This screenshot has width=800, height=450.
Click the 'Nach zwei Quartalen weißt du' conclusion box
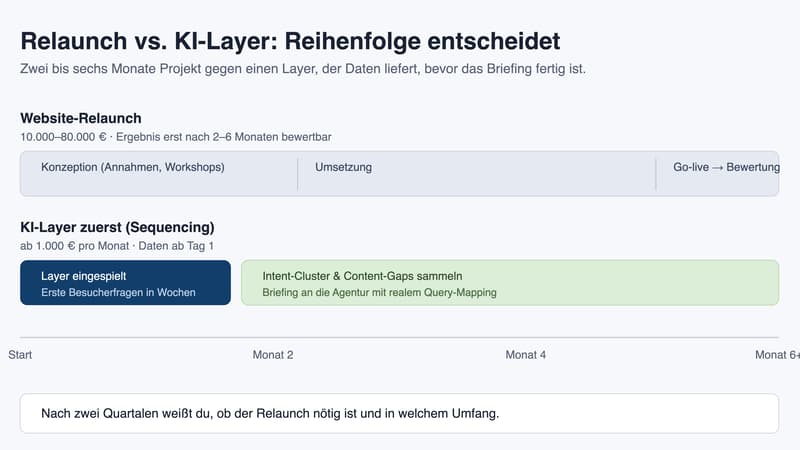[x=399, y=413]
